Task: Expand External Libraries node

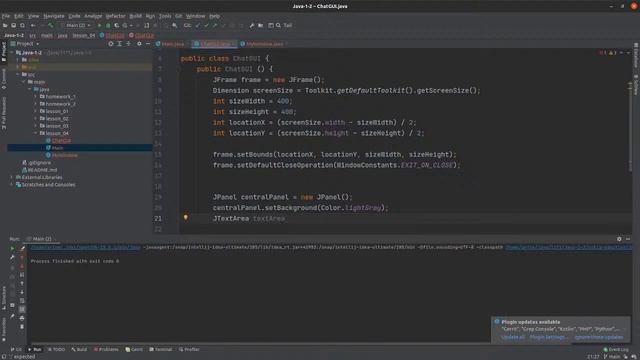Action: pyautogui.click(x=12, y=177)
